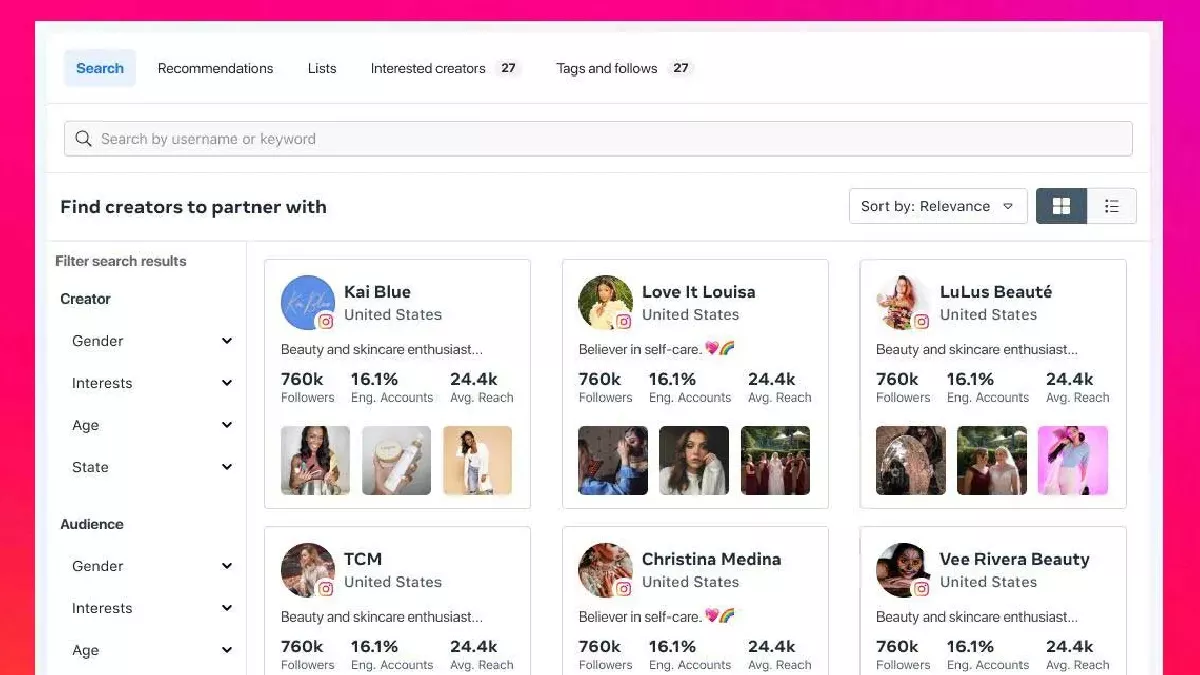This screenshot has width=1200, height=675.
Task: Click the "Find creators to partner with" heading
Action: coord(194,207)
